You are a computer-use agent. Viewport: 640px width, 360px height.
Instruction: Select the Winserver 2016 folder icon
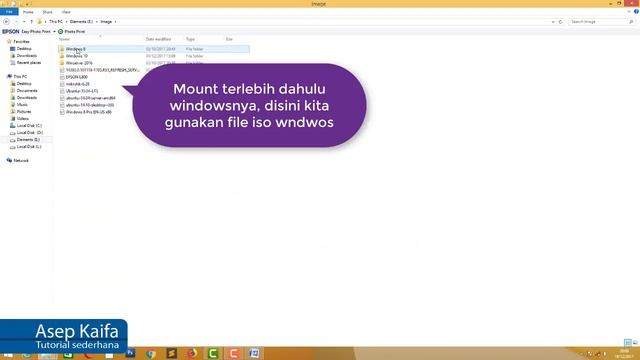(62, 63)
